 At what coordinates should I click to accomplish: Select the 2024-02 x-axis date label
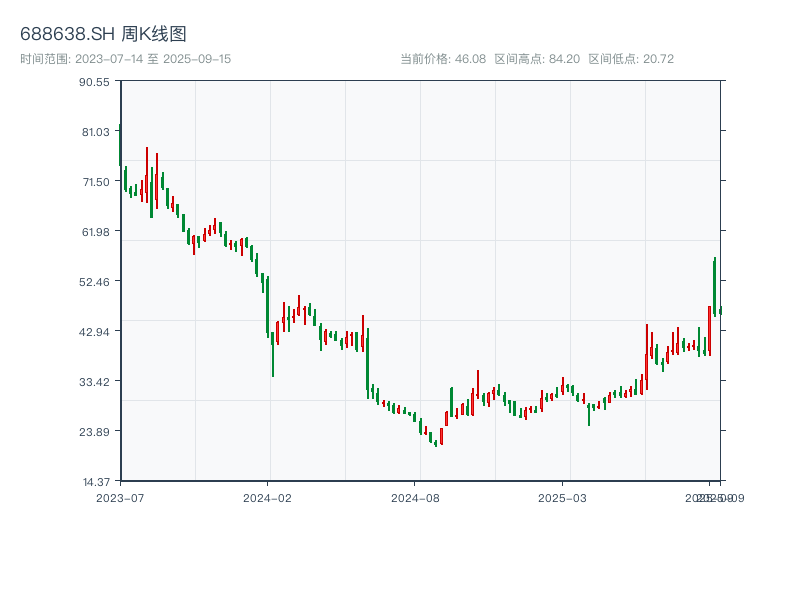click(268, 497)
